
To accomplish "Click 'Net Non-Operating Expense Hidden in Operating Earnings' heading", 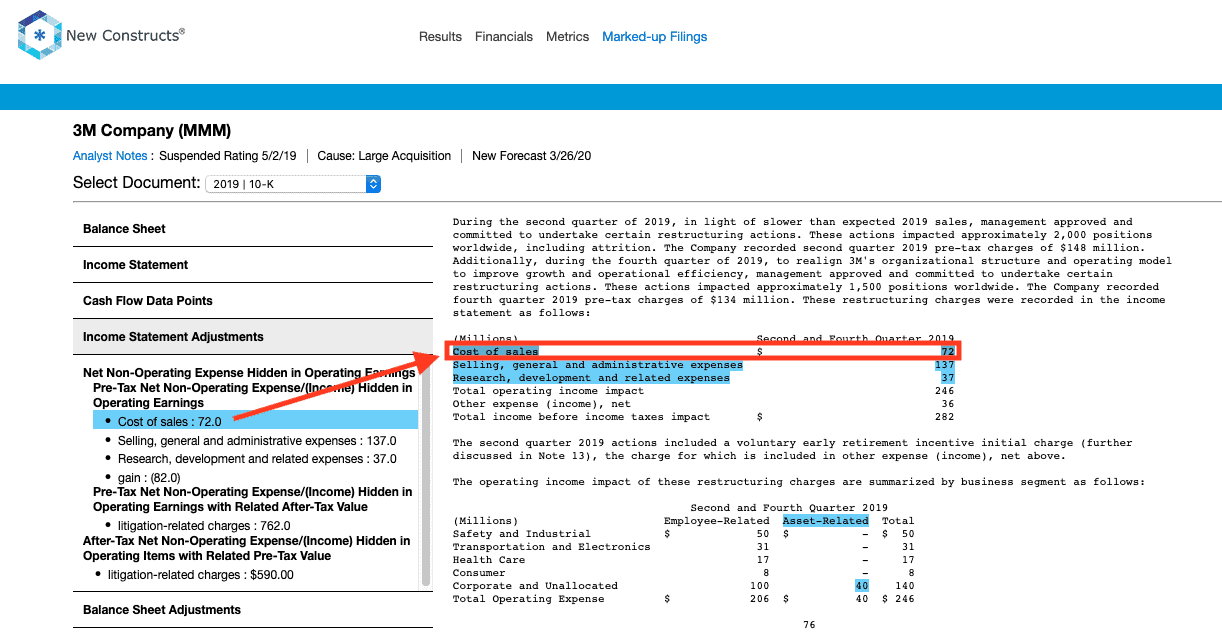I will pos(249,373).
